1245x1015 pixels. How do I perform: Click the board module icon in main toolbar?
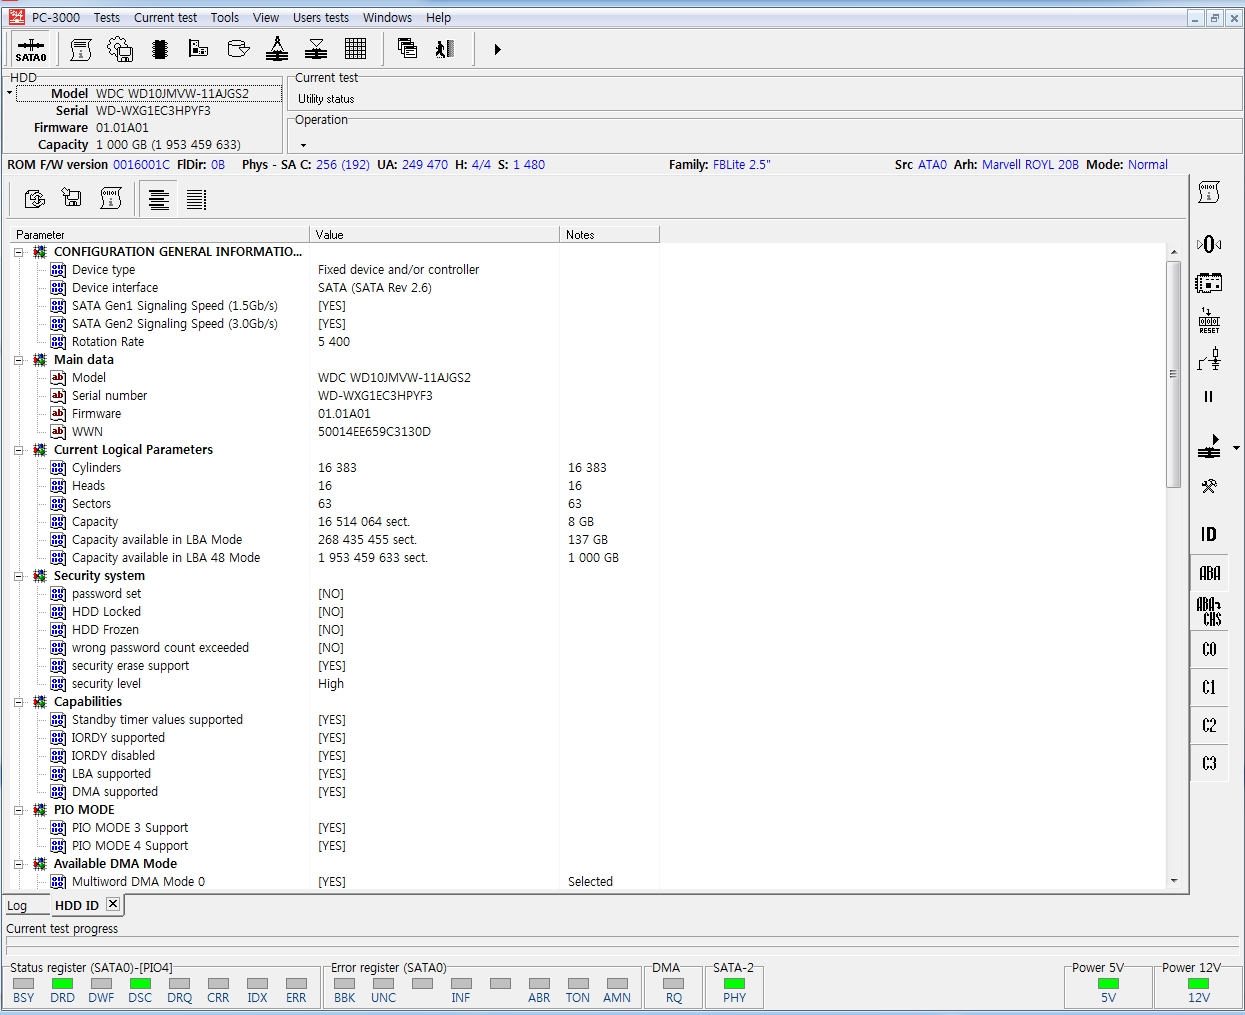198,49
